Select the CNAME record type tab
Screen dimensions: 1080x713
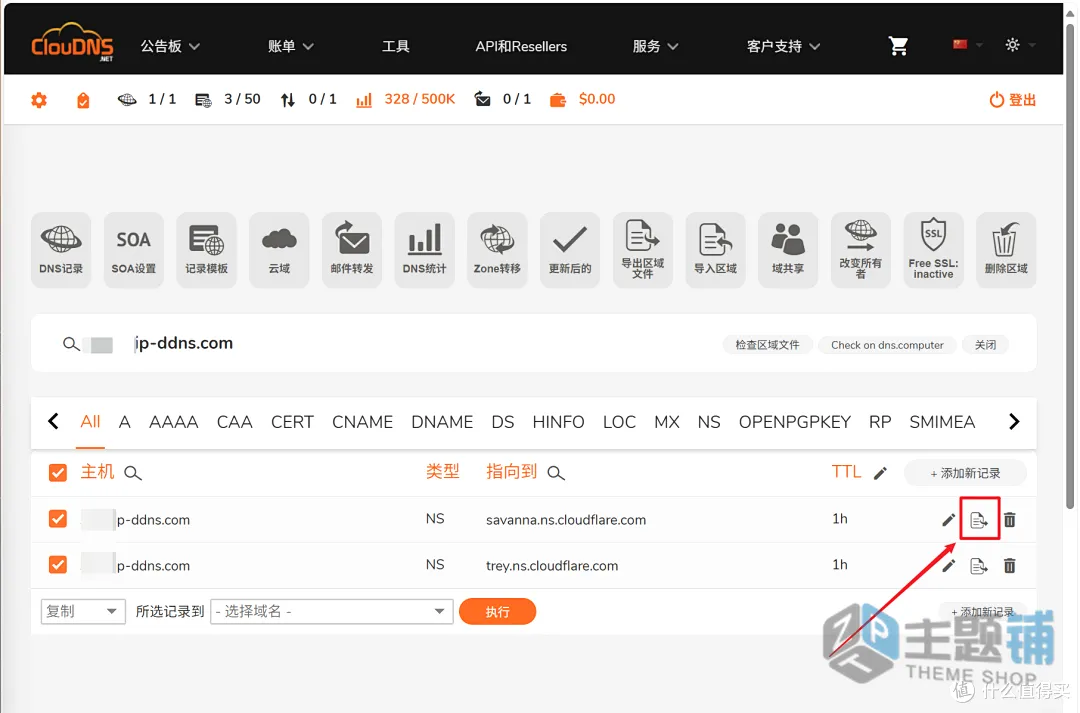362,422
